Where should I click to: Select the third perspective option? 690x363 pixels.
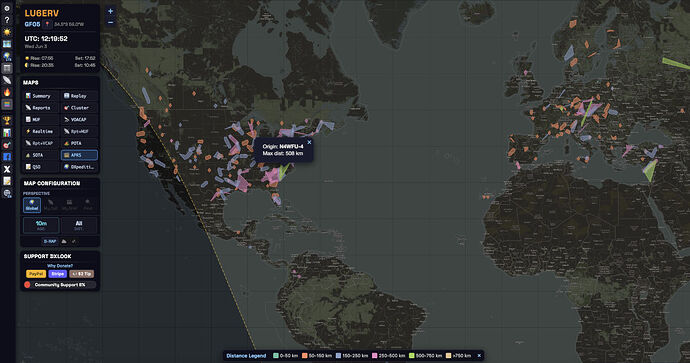click(69, 205)
